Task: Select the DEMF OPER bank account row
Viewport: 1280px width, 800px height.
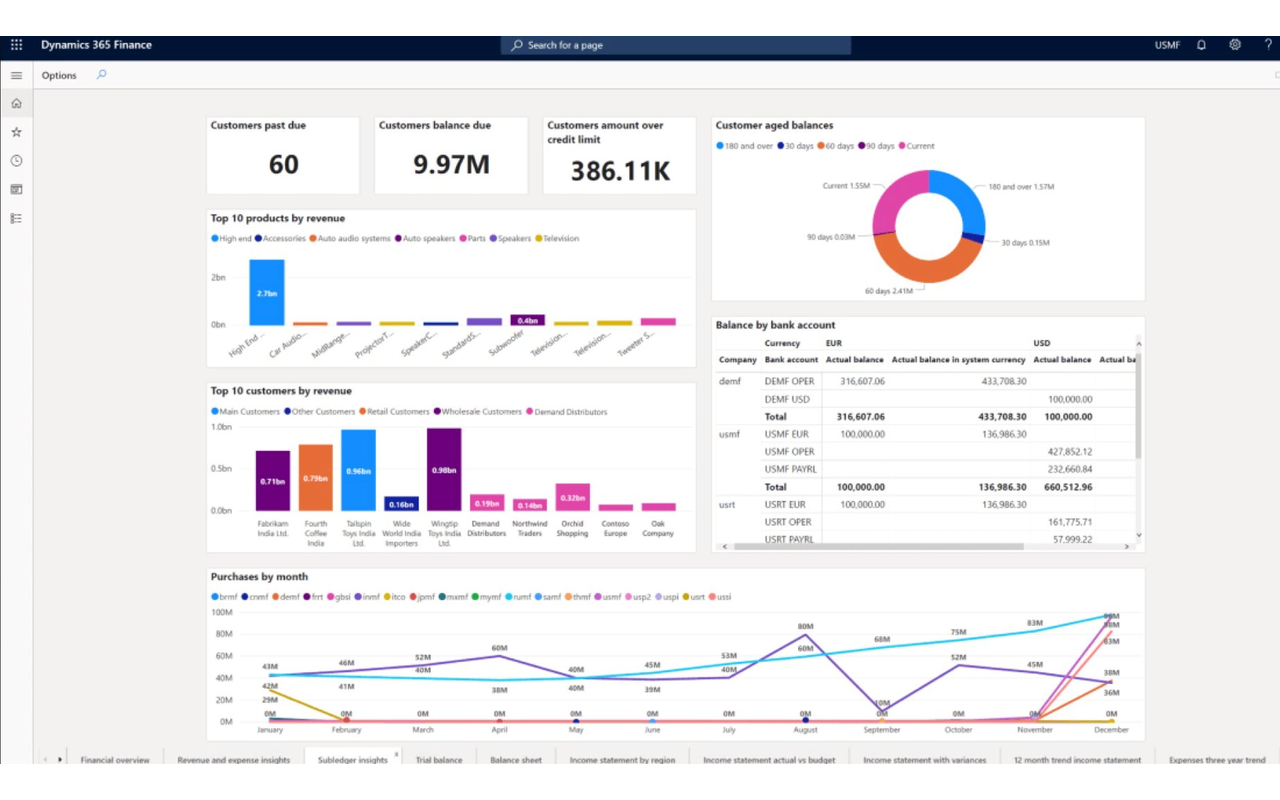Action: [928, 381]
